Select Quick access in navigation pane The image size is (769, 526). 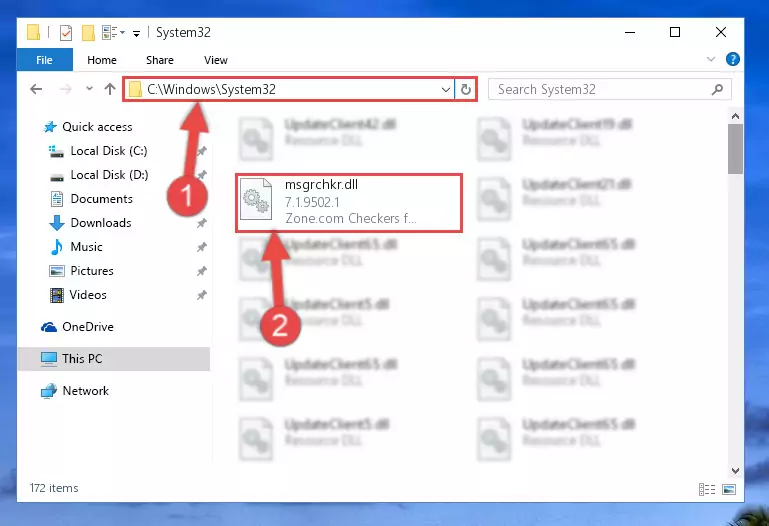pos(97,127)
